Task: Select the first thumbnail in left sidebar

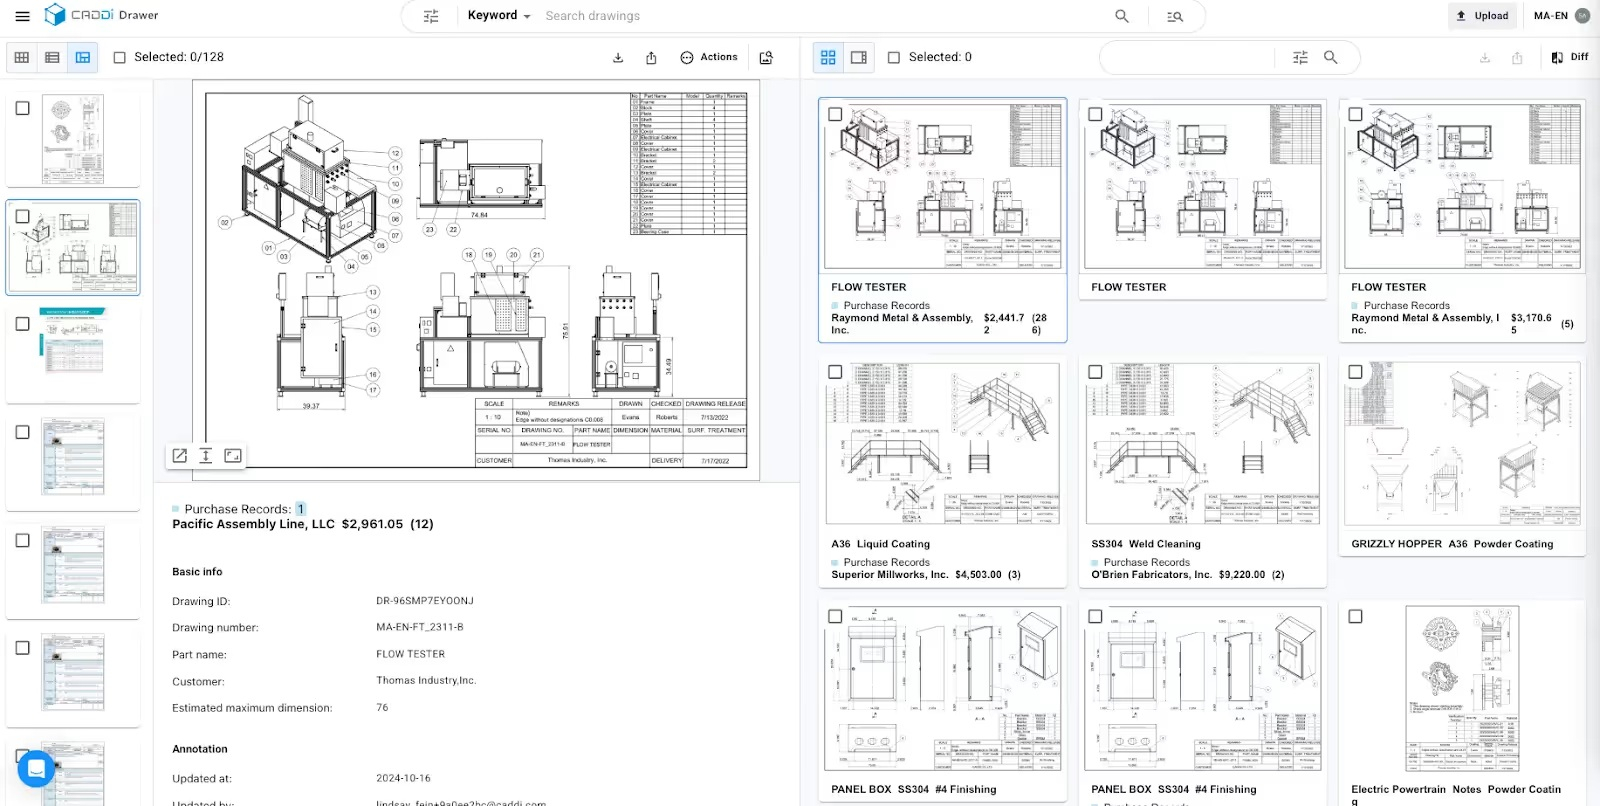Action: tap(73, 139)
